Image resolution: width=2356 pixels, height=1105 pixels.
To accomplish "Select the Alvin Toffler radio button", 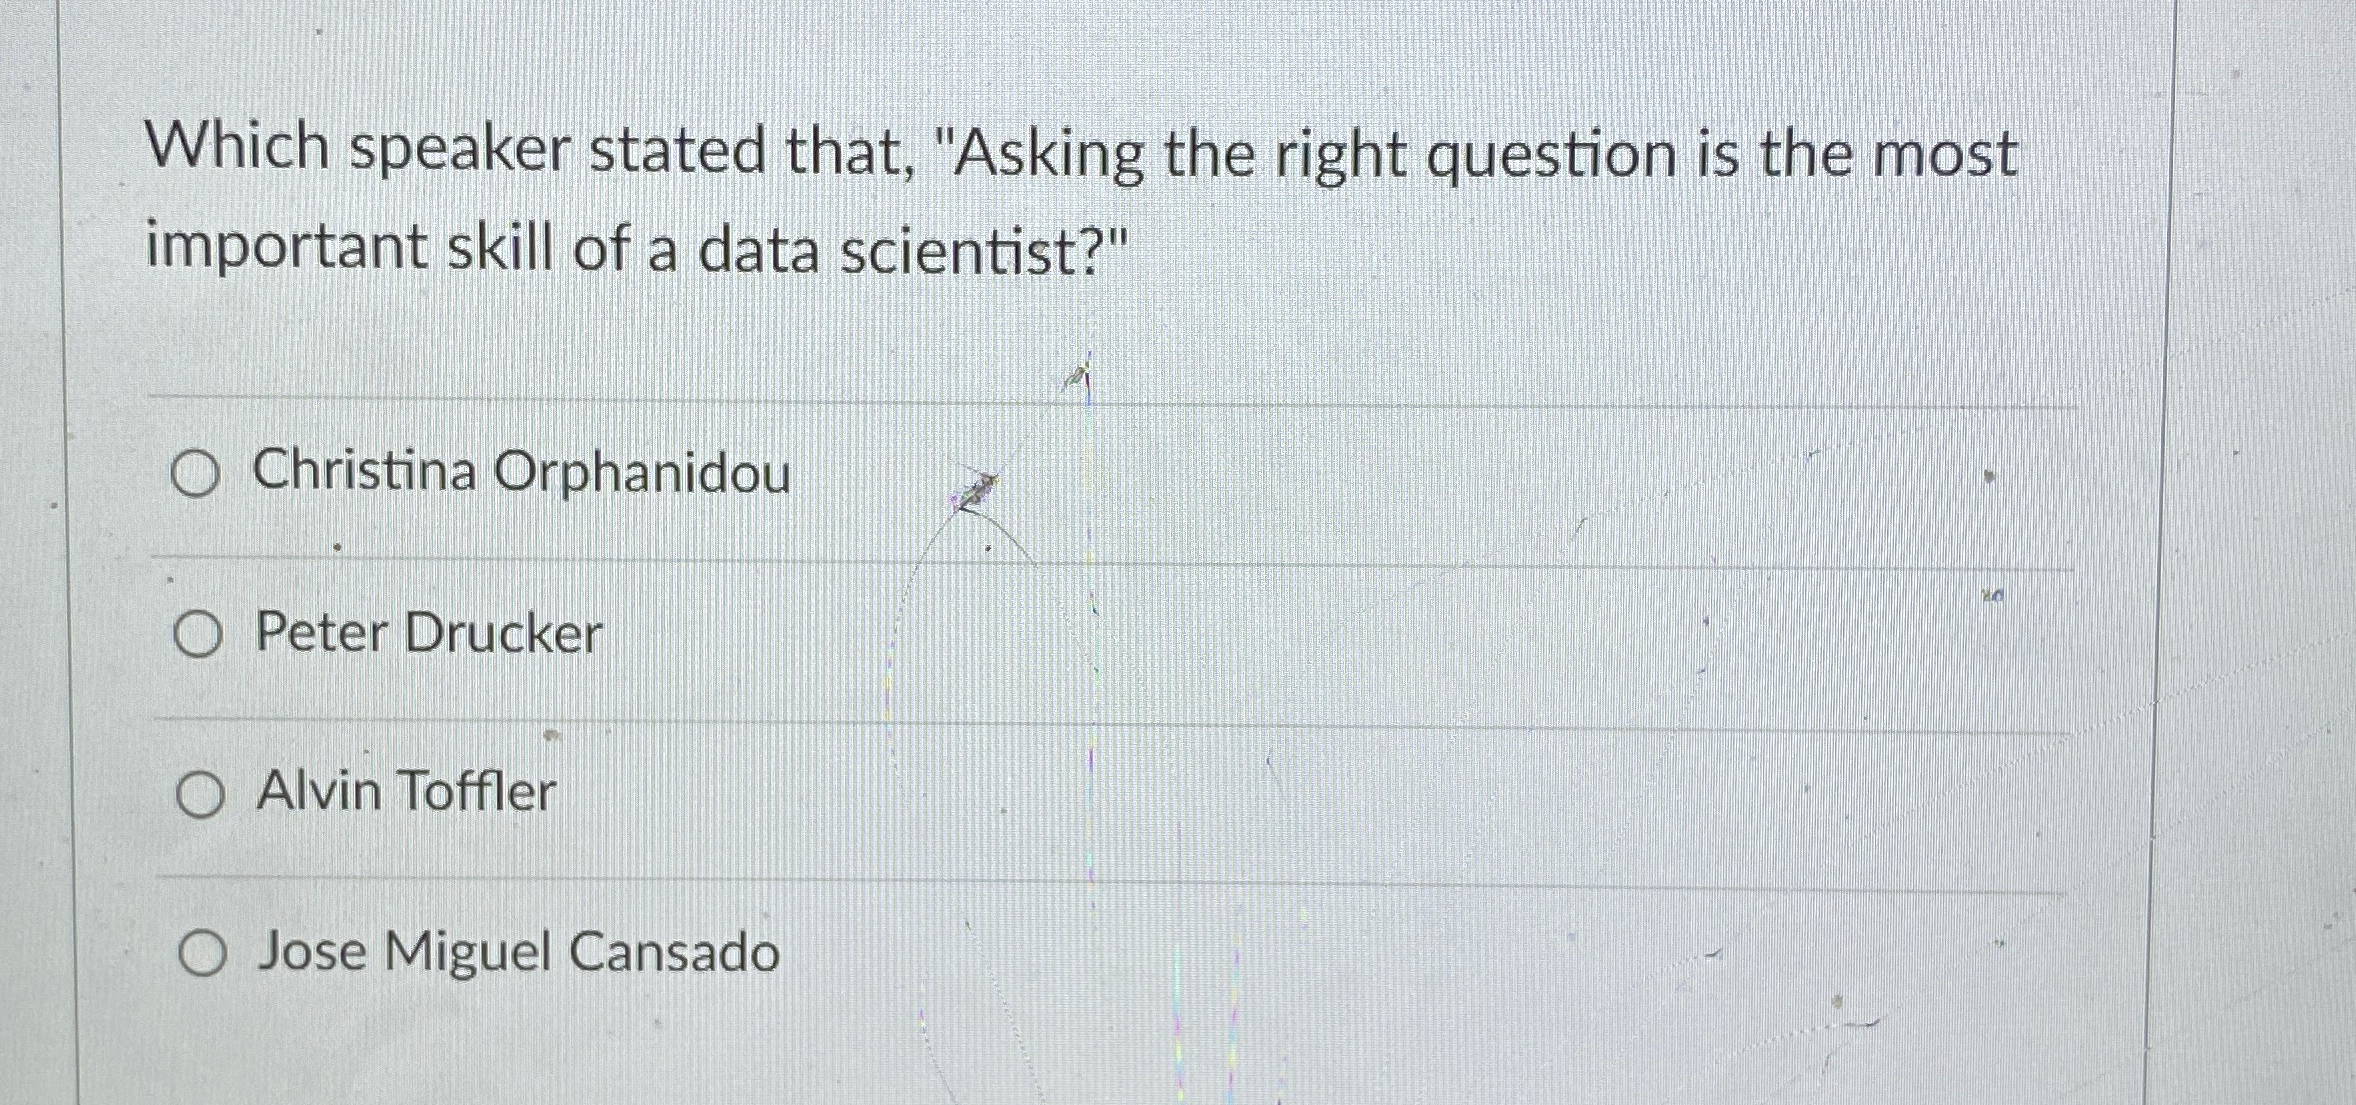I will [200, 793].
